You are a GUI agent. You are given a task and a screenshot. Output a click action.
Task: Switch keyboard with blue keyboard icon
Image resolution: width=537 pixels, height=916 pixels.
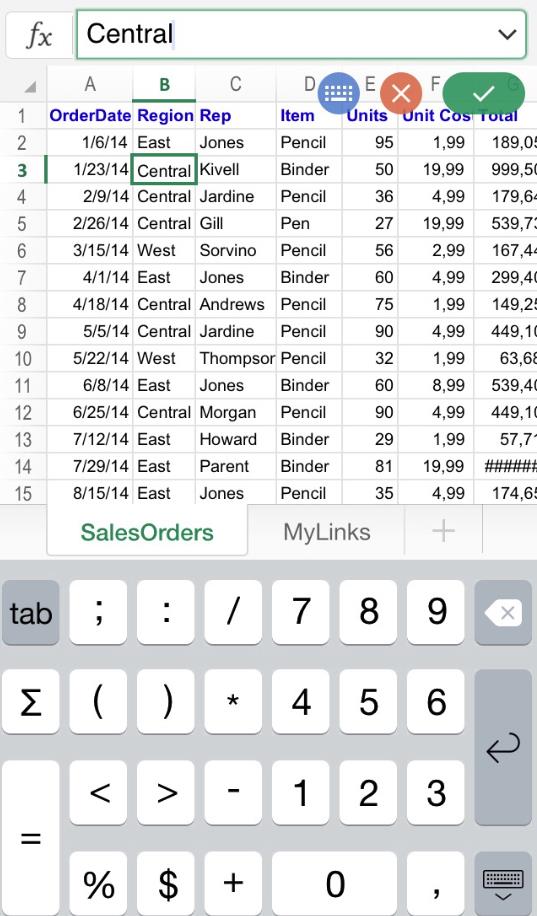point(339,93)
